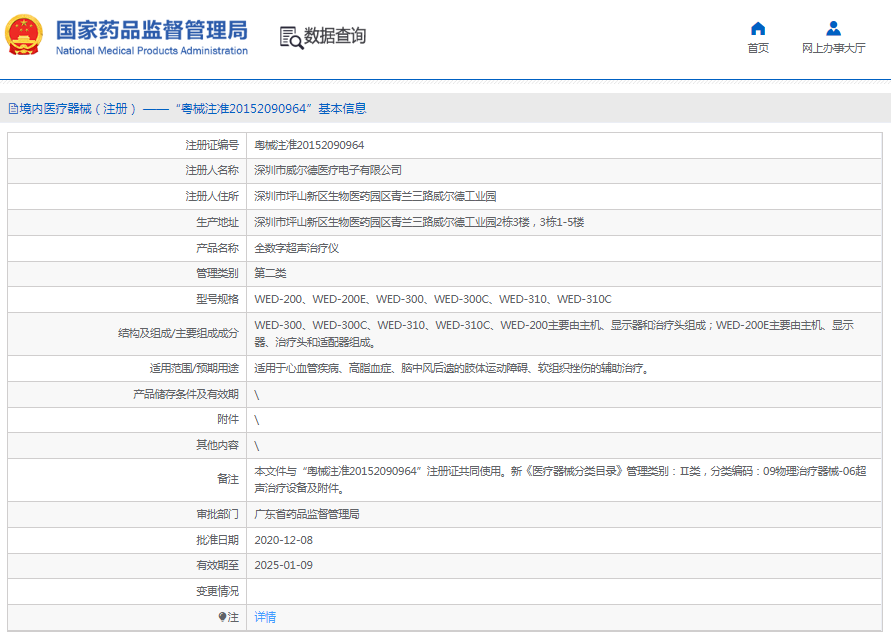Screen dimensions: 891x638
Task: Select 广东省药品监督管理局 value
Action: 307,514
